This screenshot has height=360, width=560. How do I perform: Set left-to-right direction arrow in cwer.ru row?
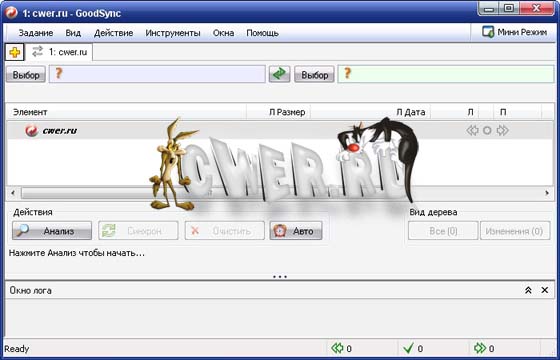[x=502, y=130]
